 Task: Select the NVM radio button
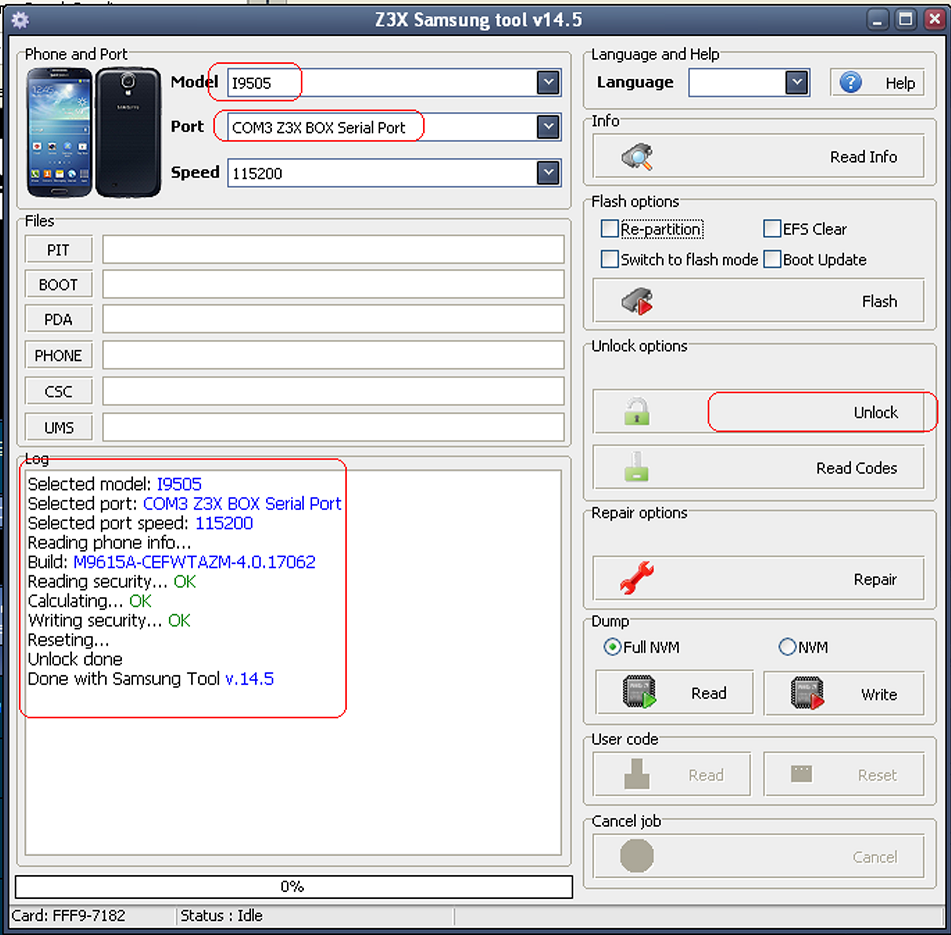pyautogui.click(x=787, y=647)
